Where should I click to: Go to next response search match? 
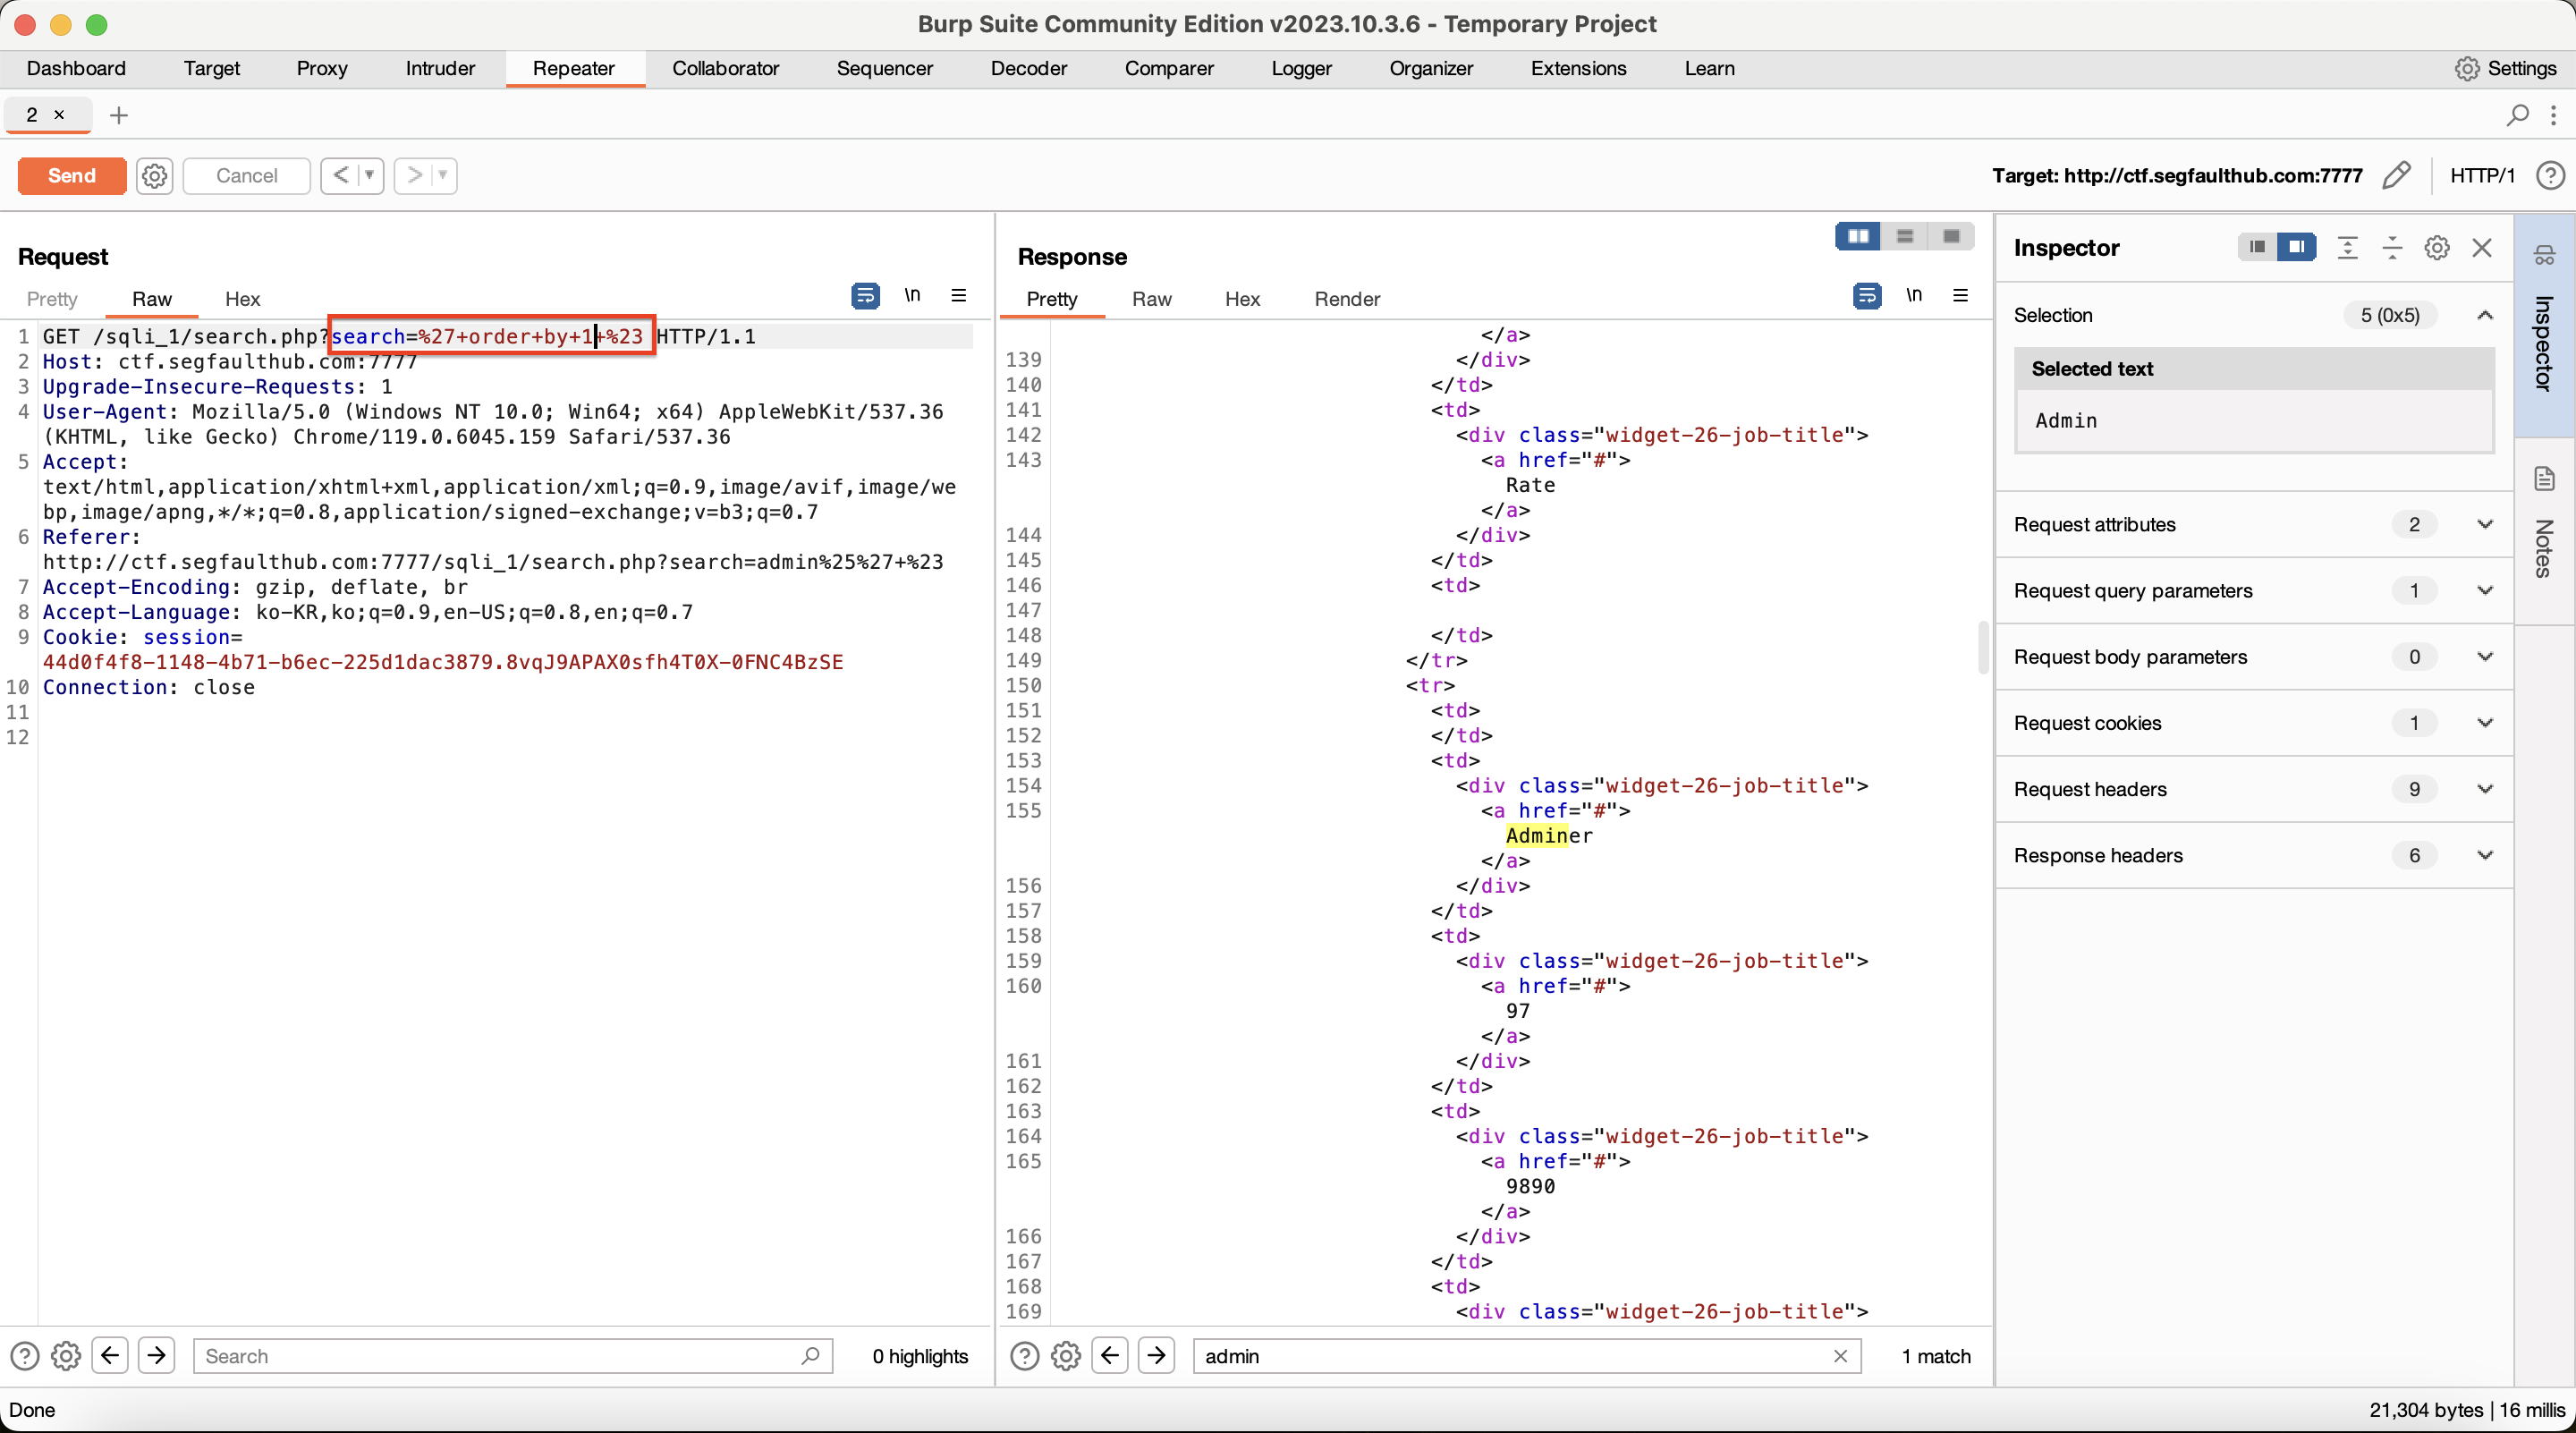click(1156, 1356)
